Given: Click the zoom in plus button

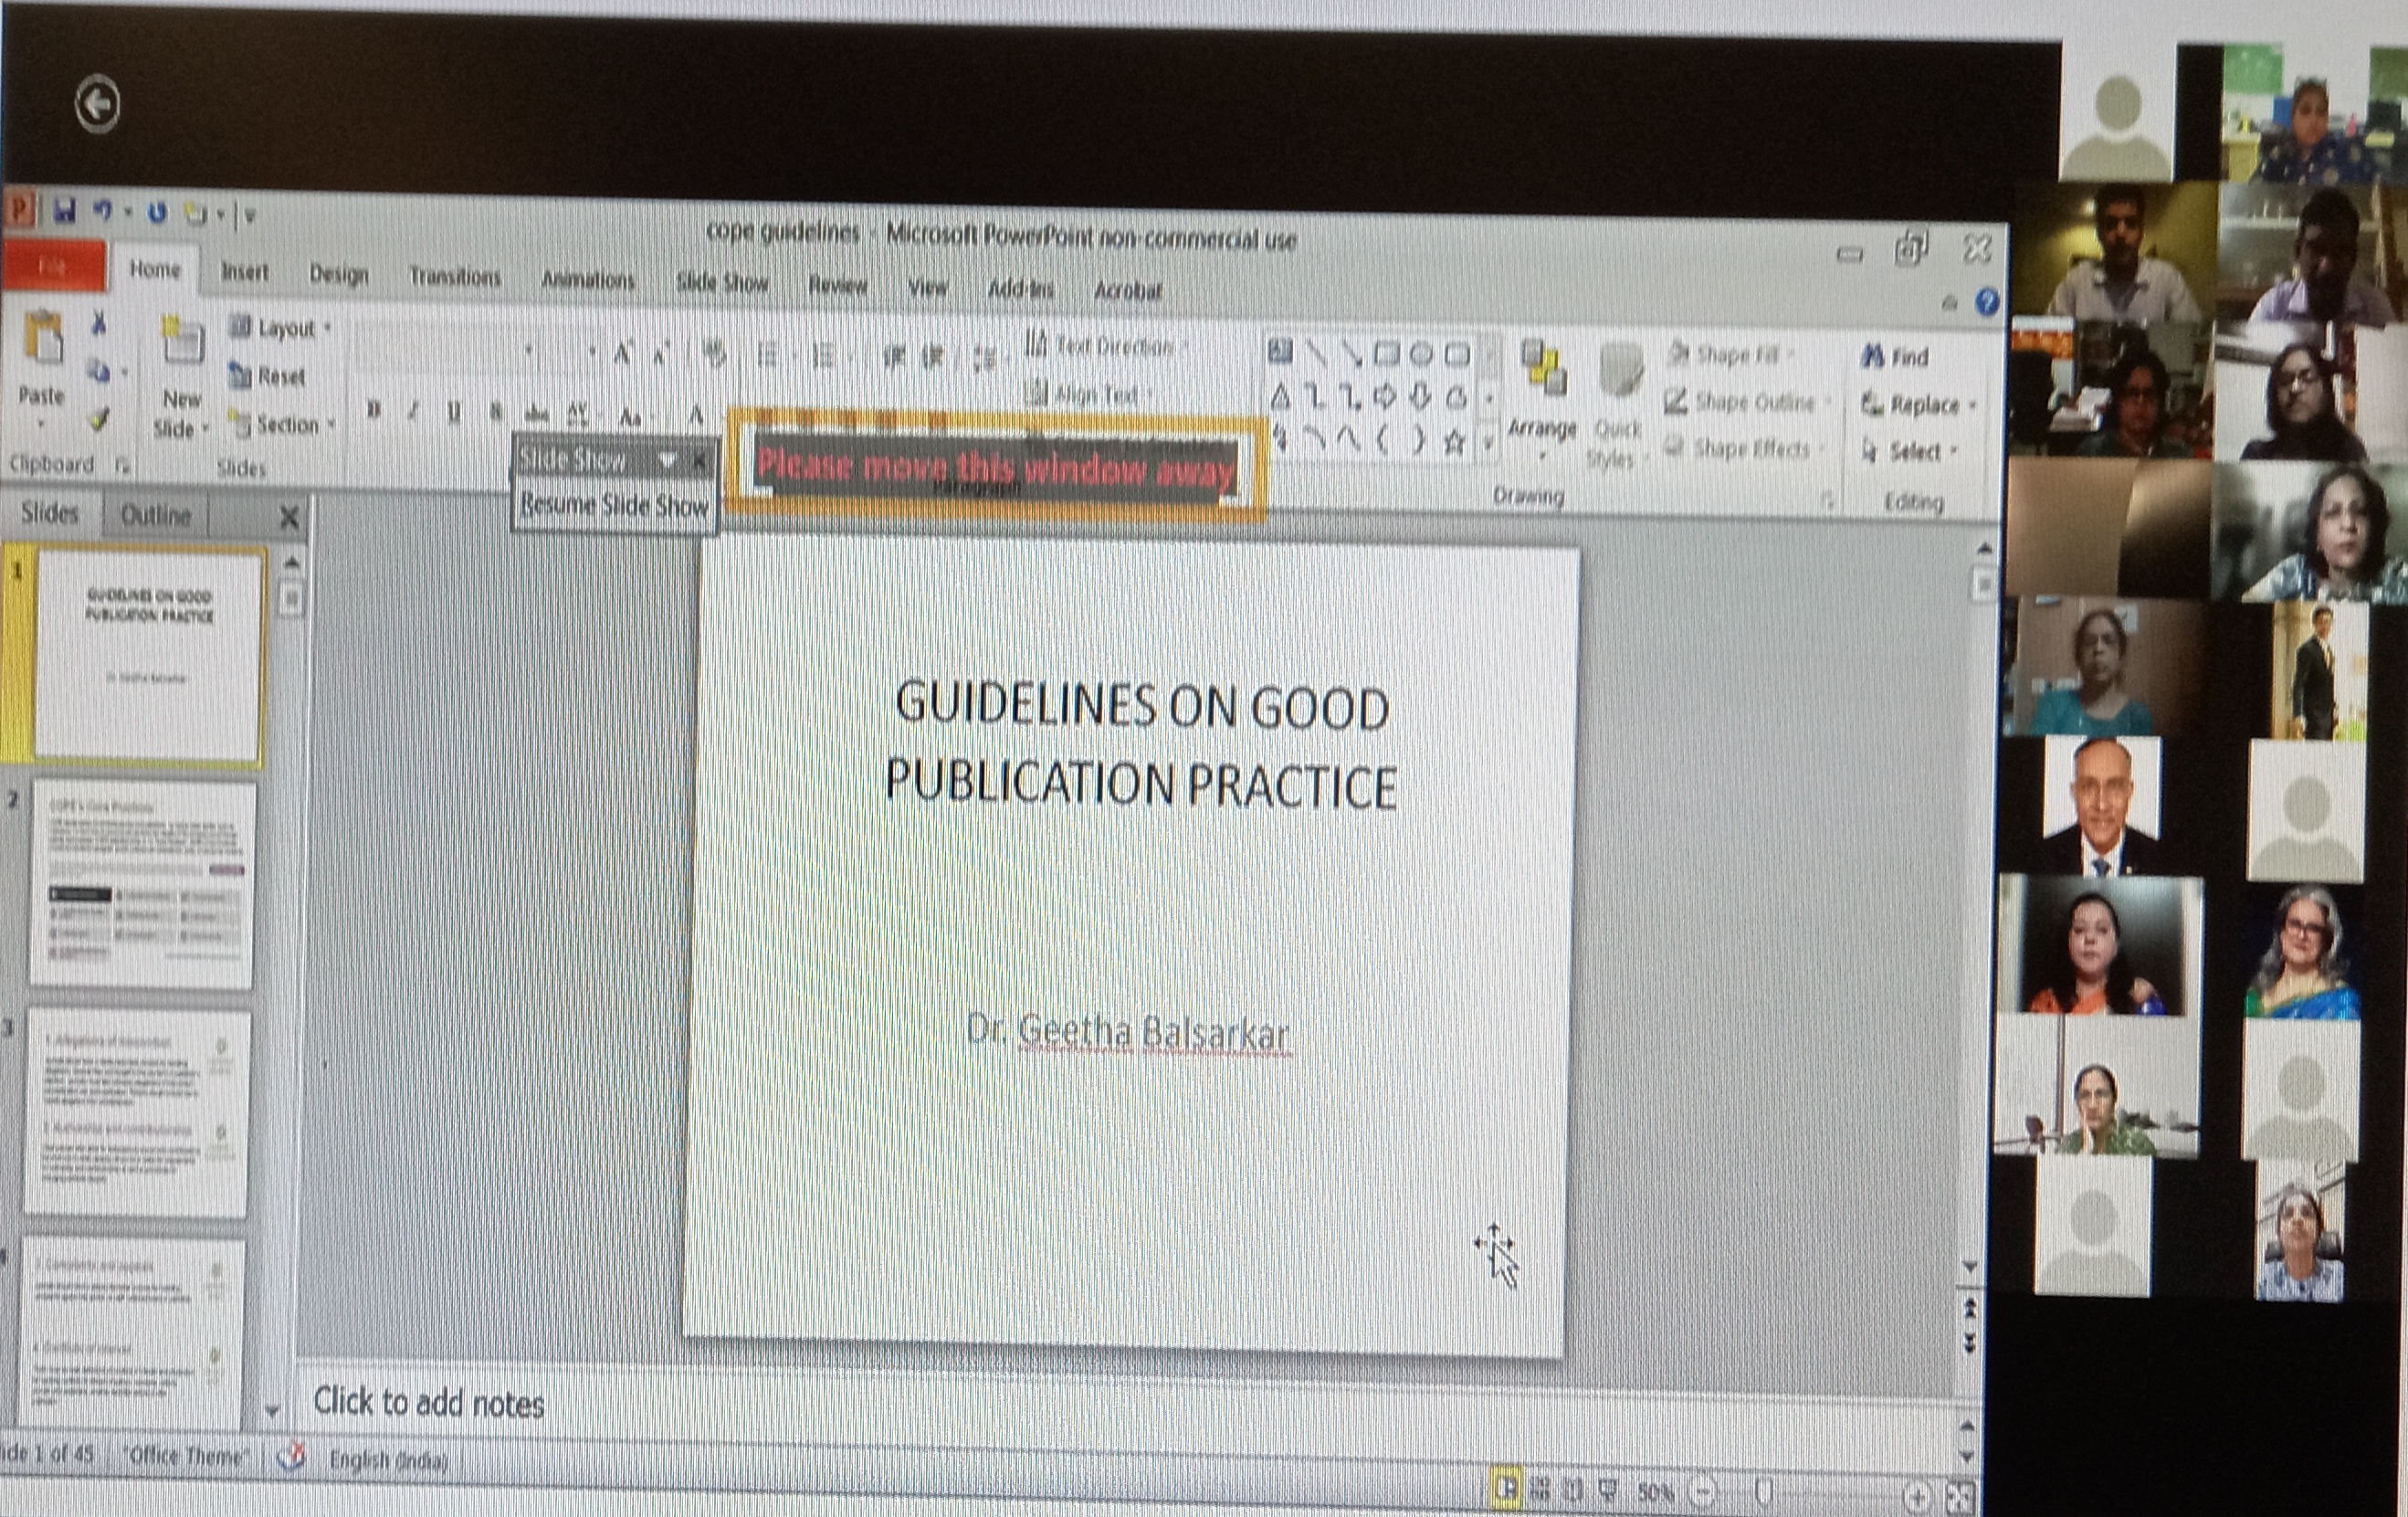Looking at the screenshot, I should coord(1917,1497).
